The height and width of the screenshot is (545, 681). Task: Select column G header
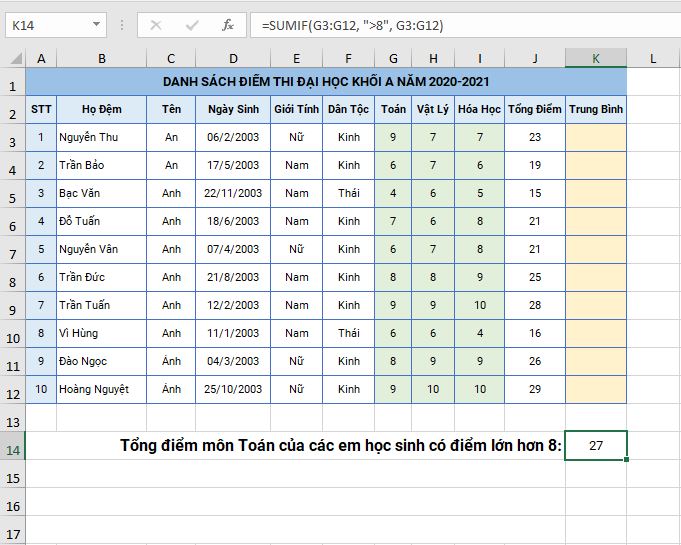tap(393, 58)
